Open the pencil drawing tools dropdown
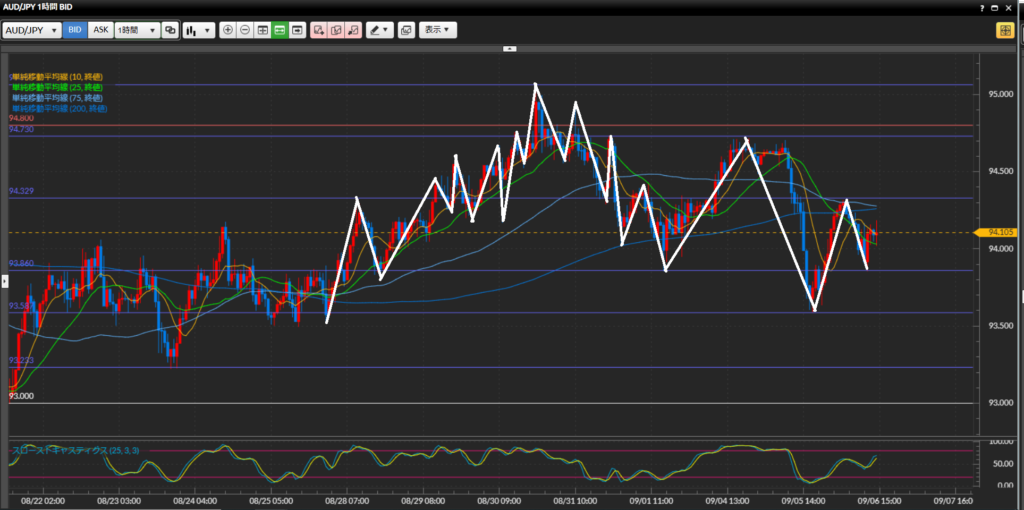Screen dimensions: 1024x510 [x=379, y=30]
